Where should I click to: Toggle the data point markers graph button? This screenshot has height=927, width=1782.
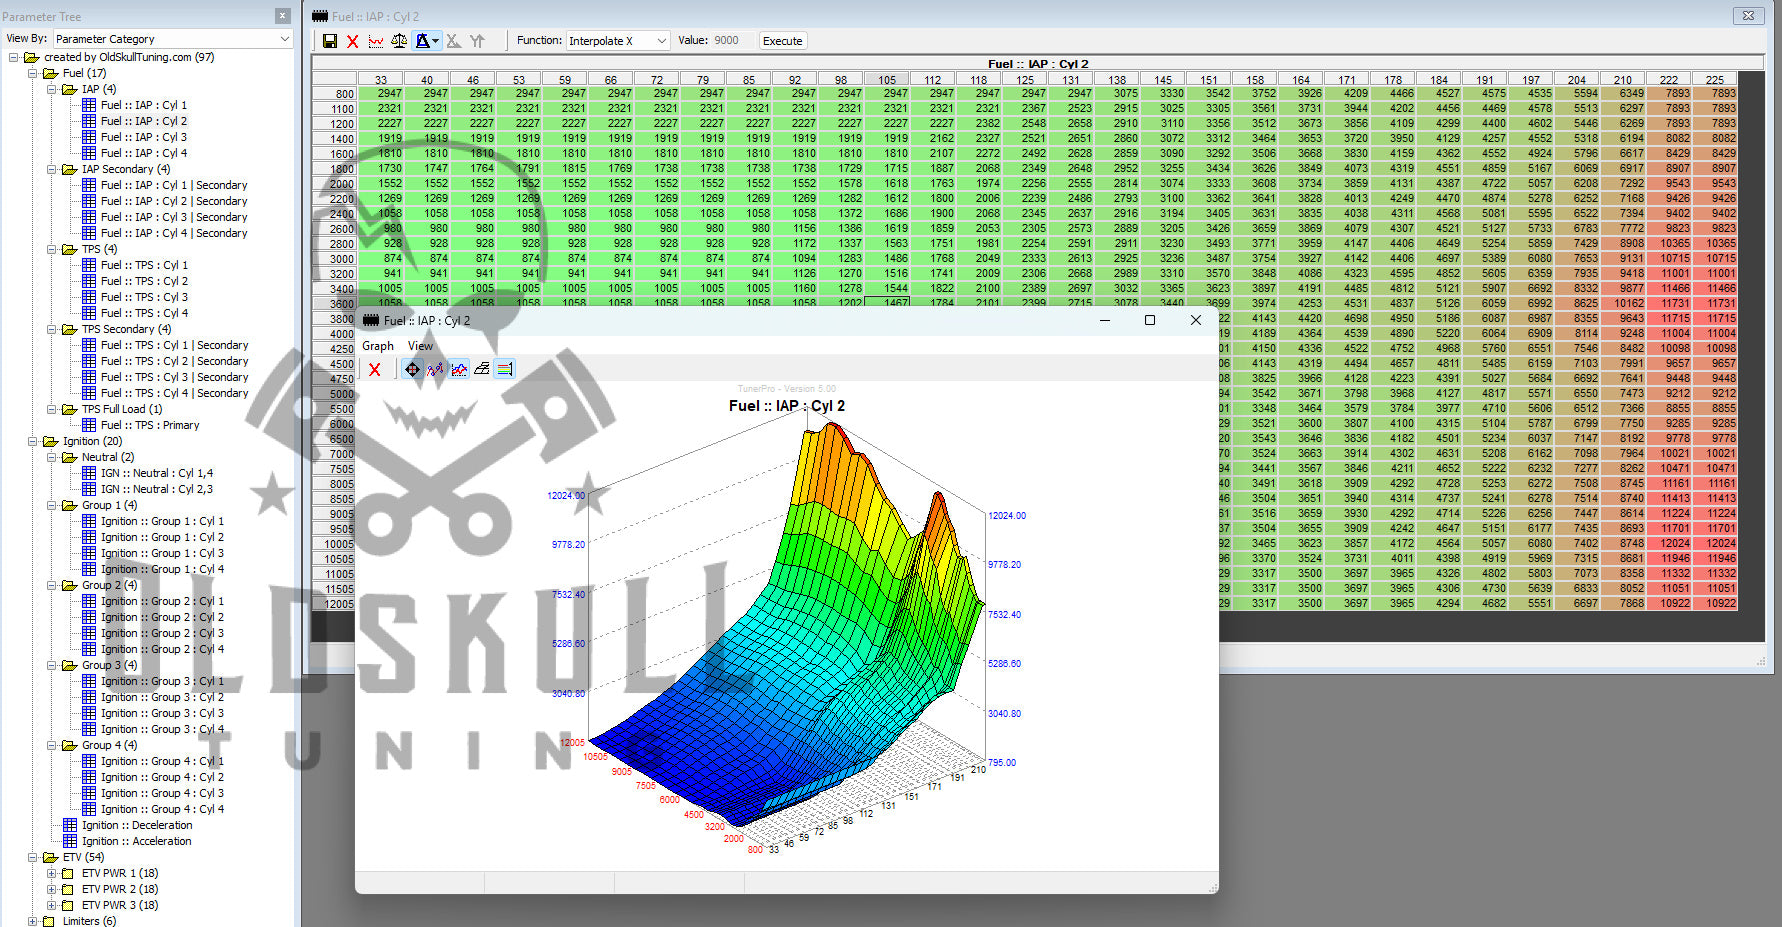[x=435, y=369]
